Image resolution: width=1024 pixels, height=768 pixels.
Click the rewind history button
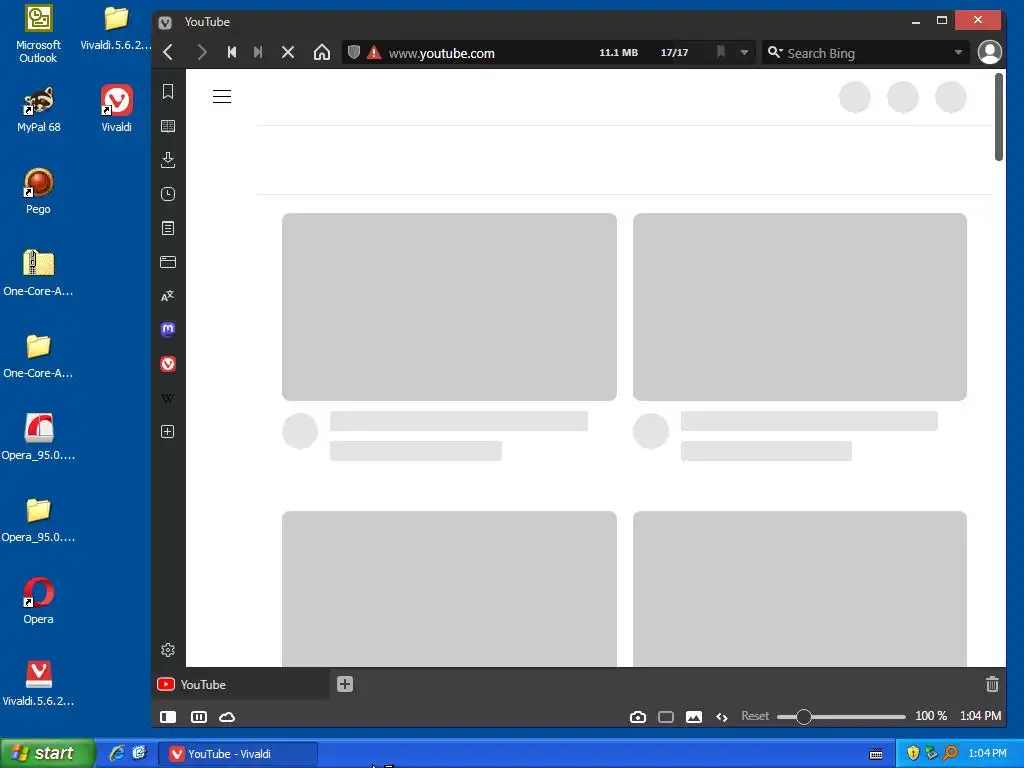[232, 52]
